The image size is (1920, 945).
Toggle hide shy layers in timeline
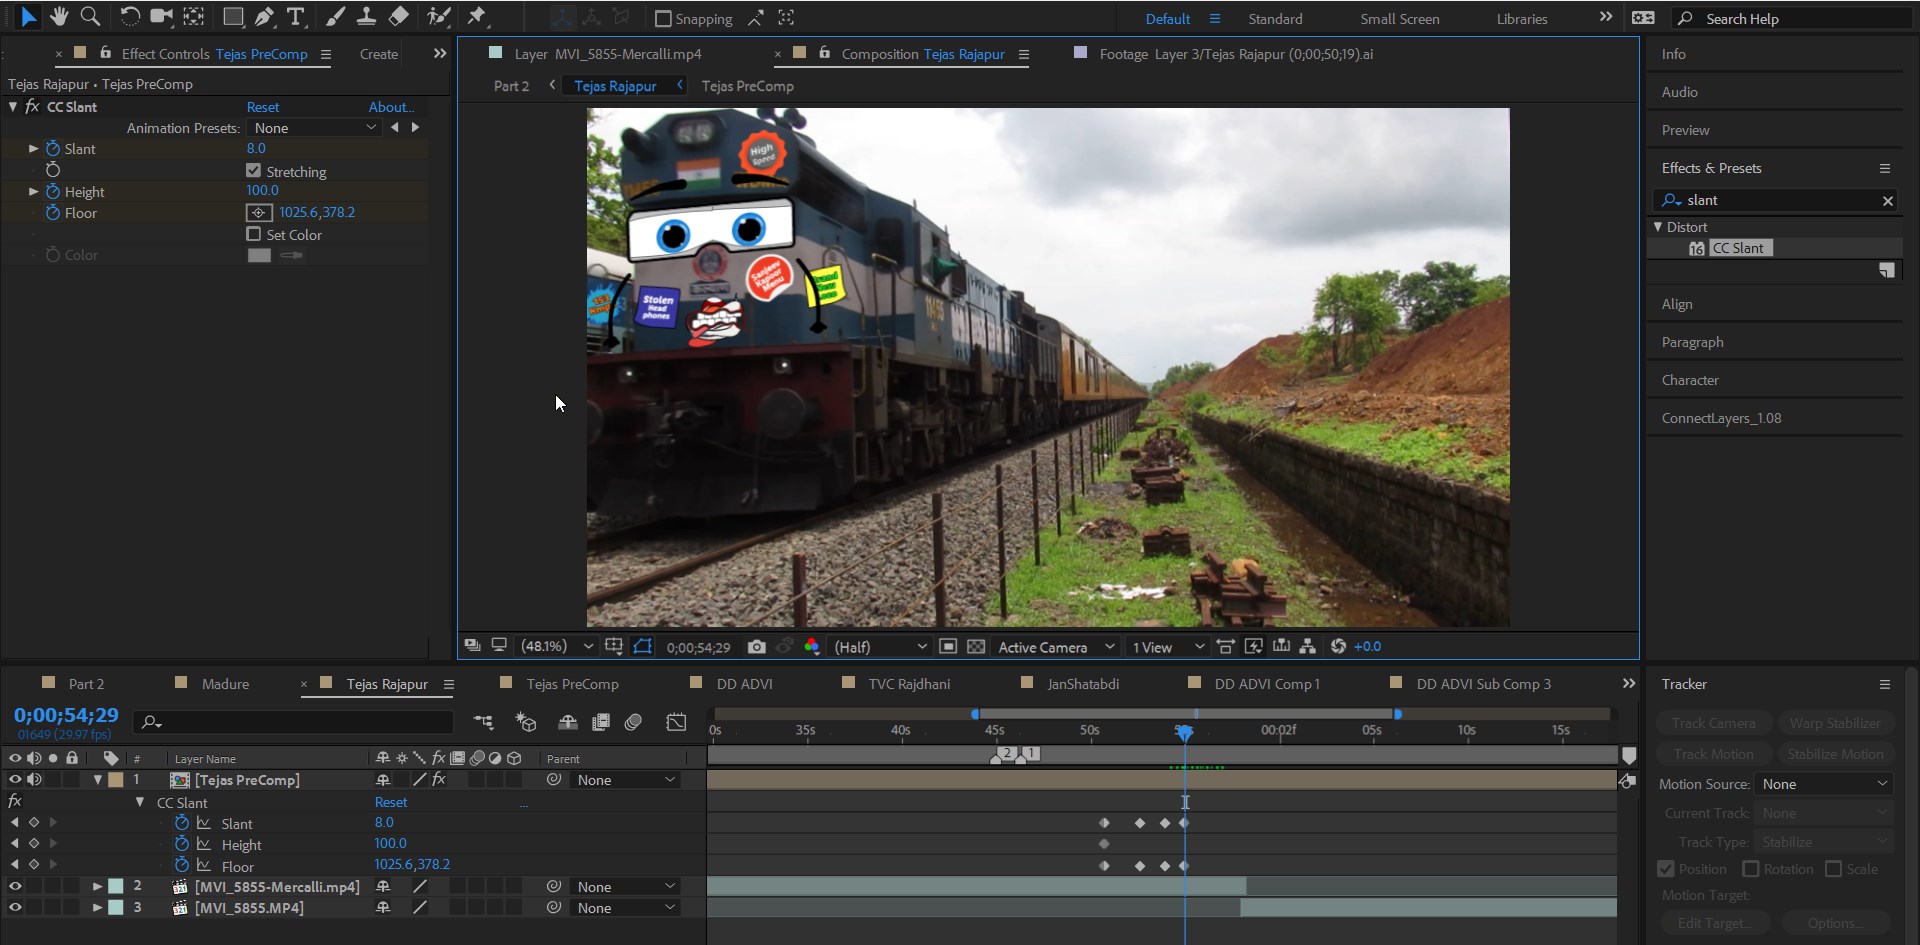tap(568, 722)
